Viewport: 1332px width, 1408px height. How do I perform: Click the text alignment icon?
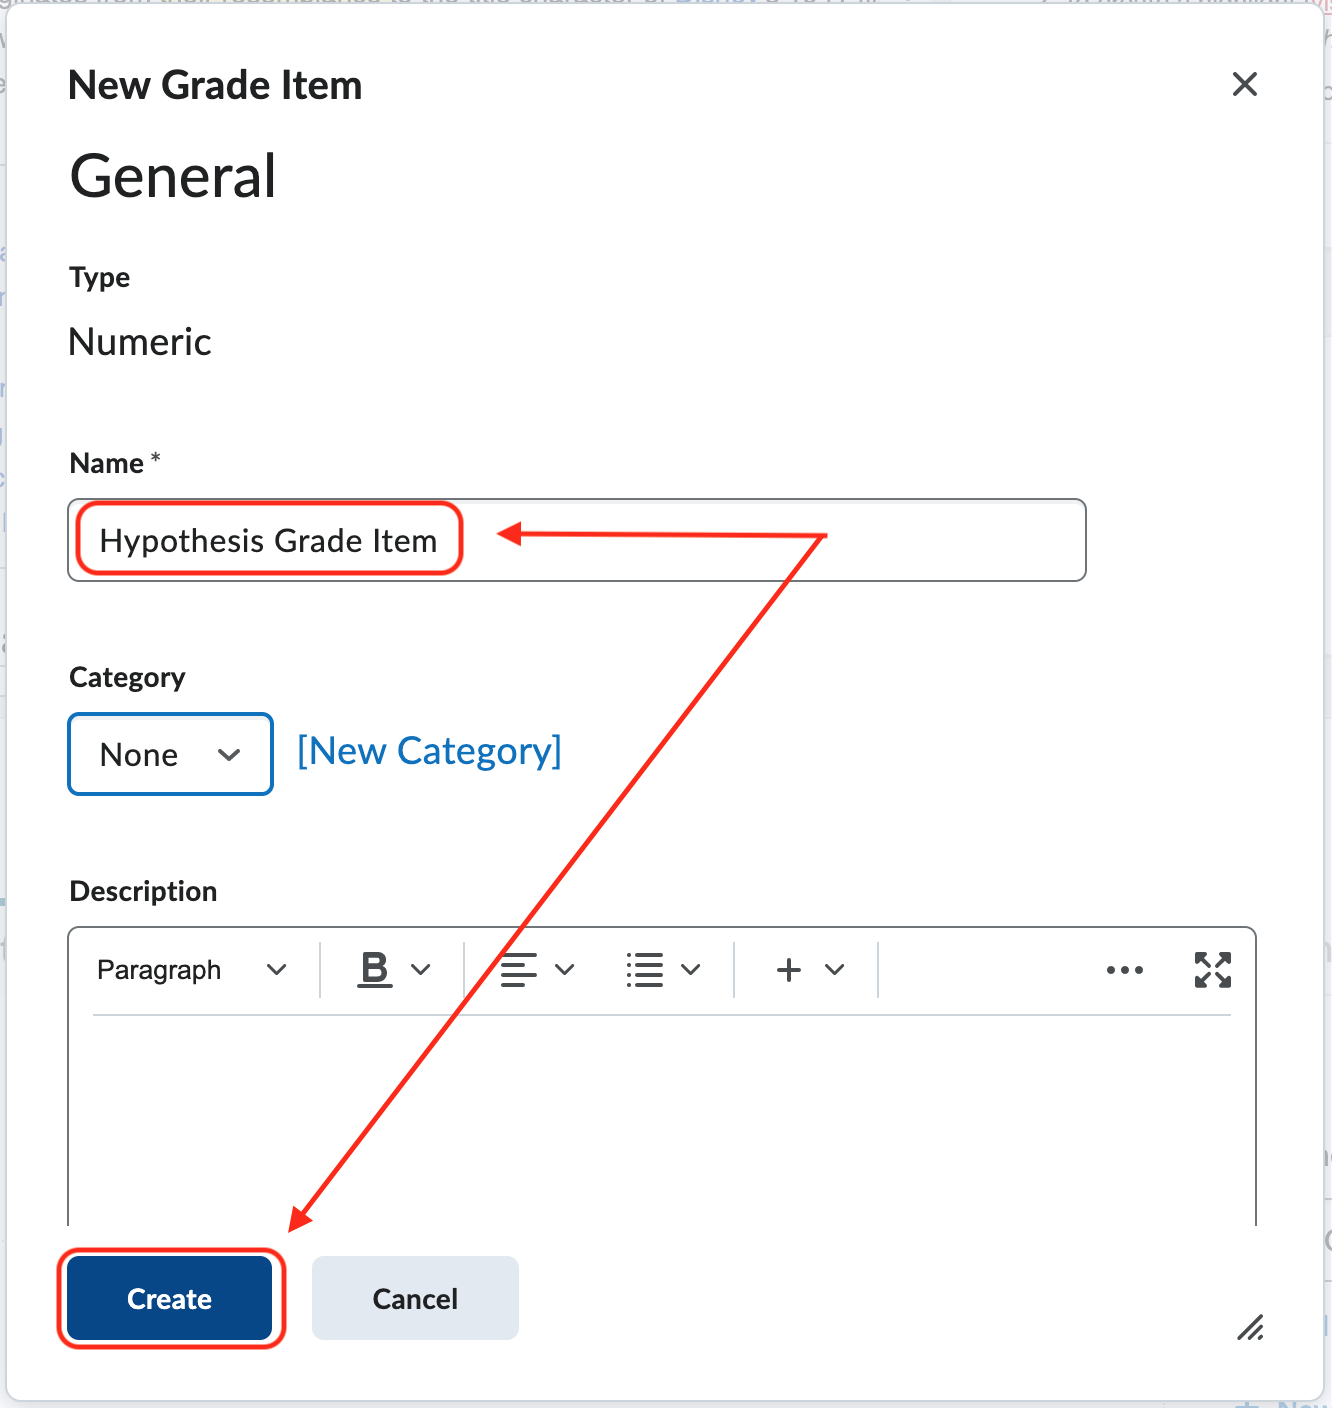point(517,968)
